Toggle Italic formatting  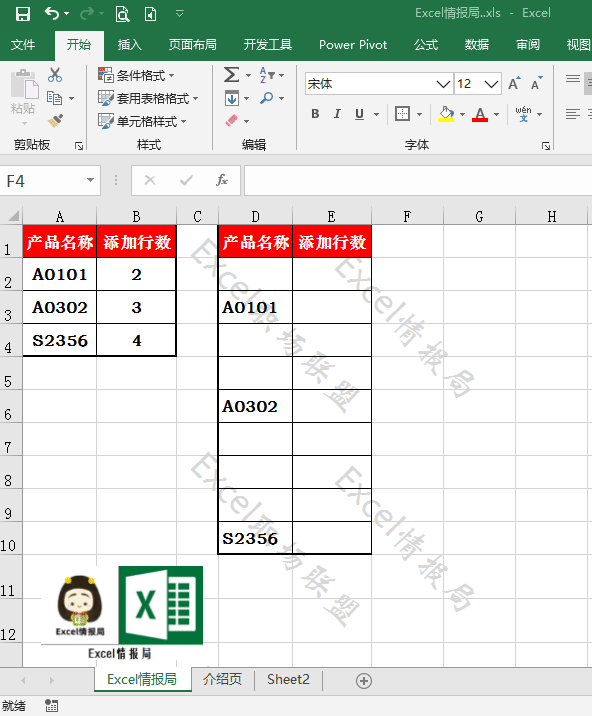pos(337,114)
